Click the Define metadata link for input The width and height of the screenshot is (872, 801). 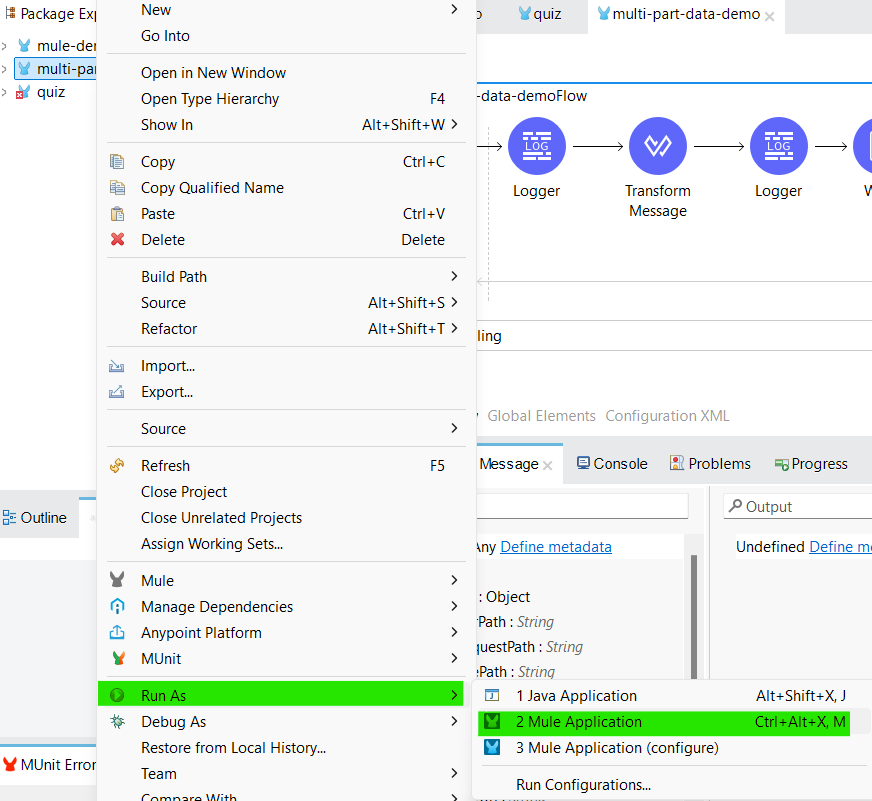click(x=556, y=547)
